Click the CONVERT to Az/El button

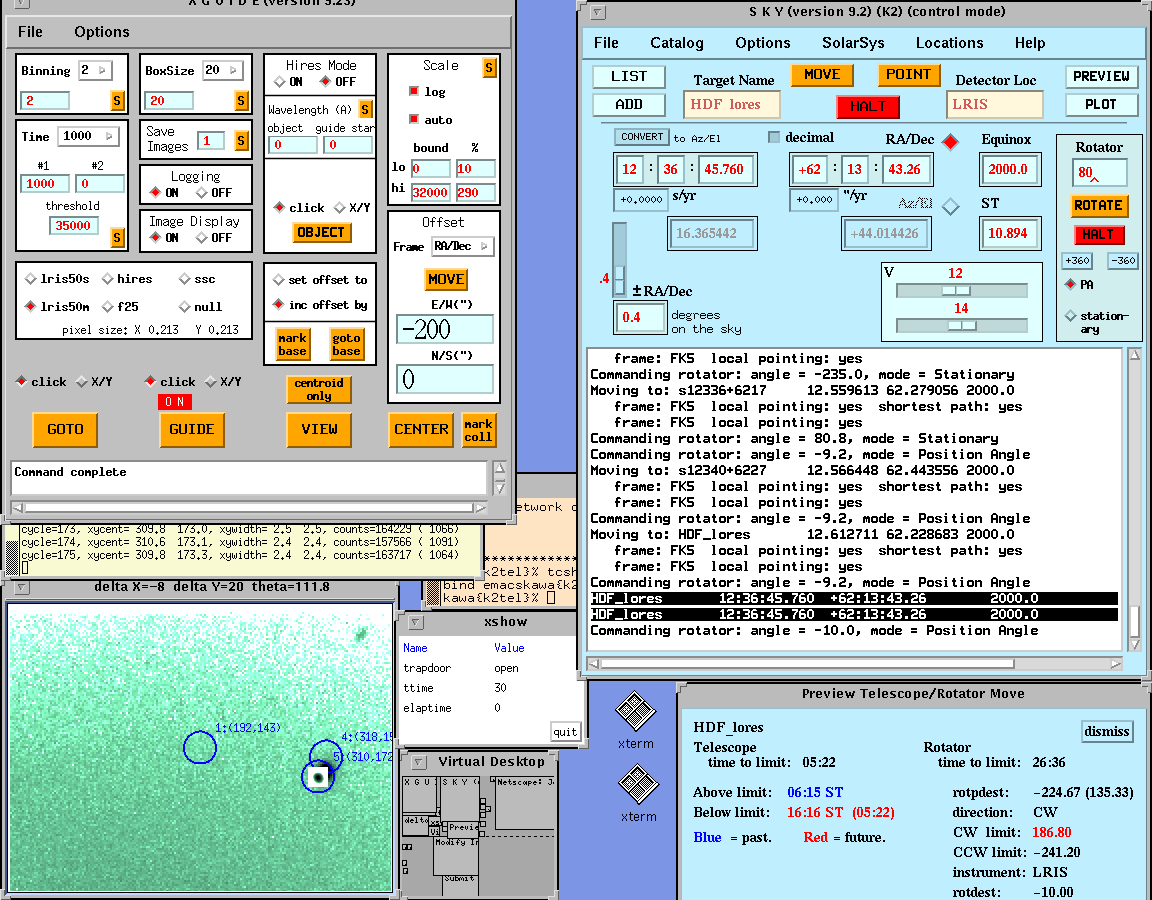(641, 137)
